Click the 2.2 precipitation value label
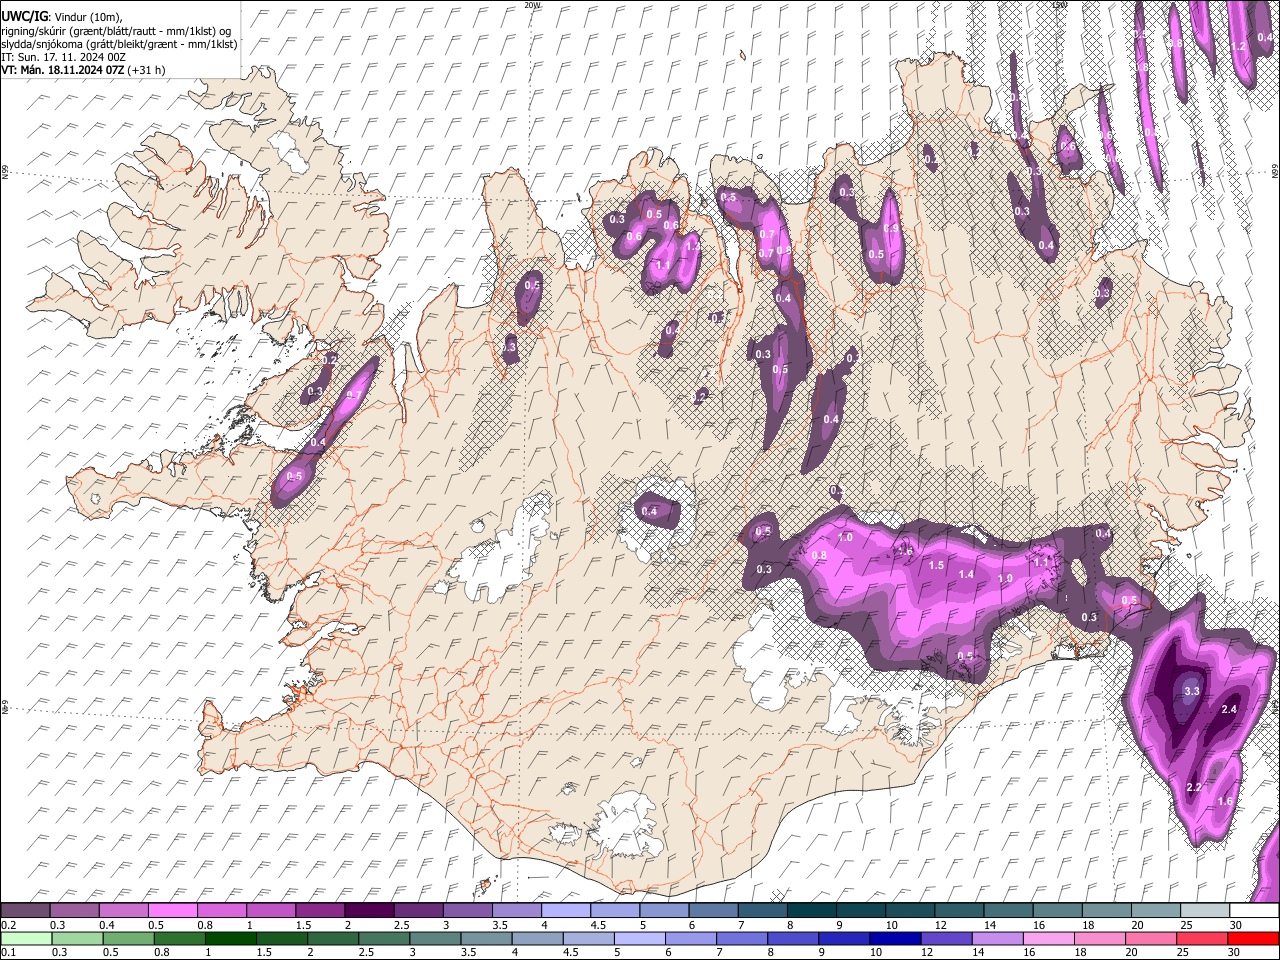Image resolution: width=1280 pixels, height=960 pixels. (x=1194, y=787)
